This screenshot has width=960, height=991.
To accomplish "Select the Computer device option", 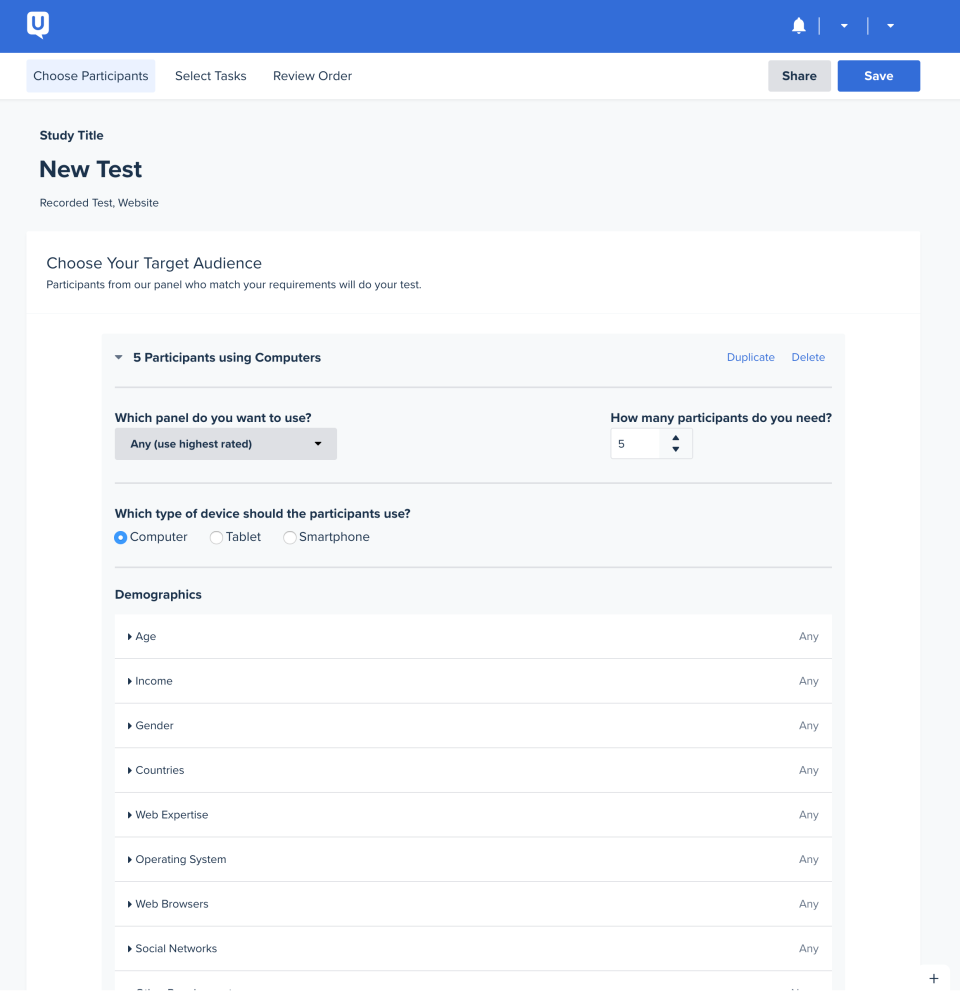I will click(x=121, y=537).
